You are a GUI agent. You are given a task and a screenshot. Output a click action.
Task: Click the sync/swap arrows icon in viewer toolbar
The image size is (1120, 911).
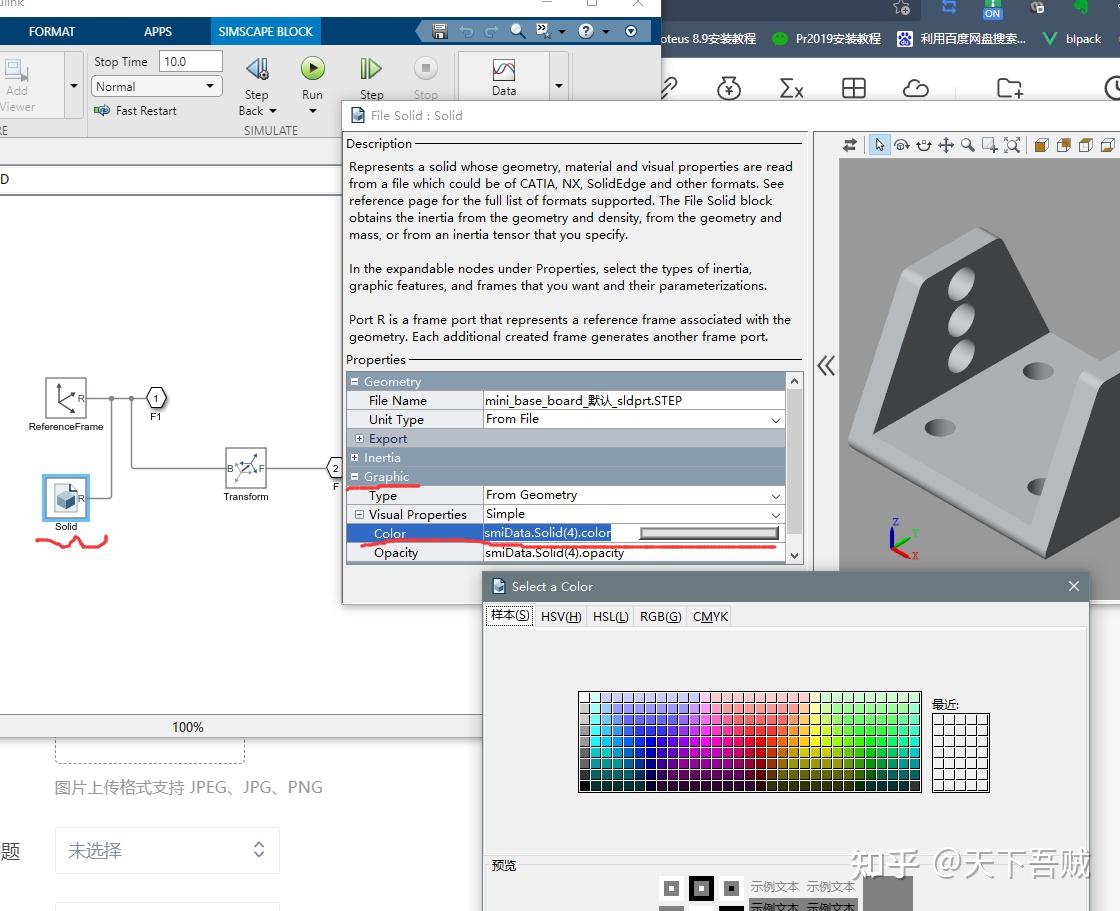849,145
